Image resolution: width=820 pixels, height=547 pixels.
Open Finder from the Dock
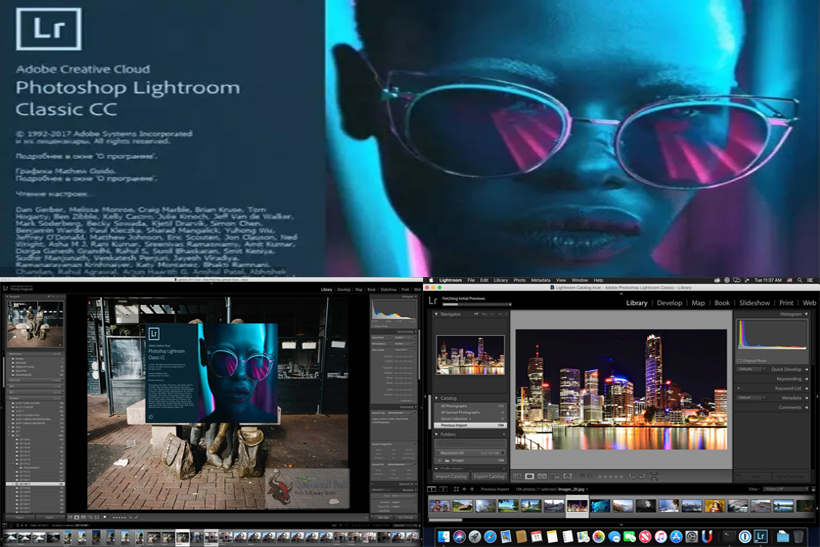point(443,537)
